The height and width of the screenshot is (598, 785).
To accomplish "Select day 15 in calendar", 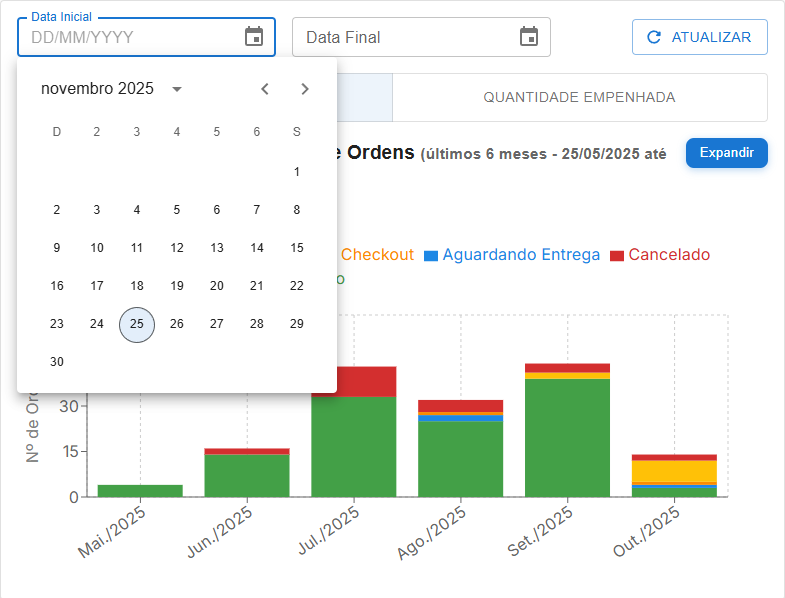I will (297, 248).
